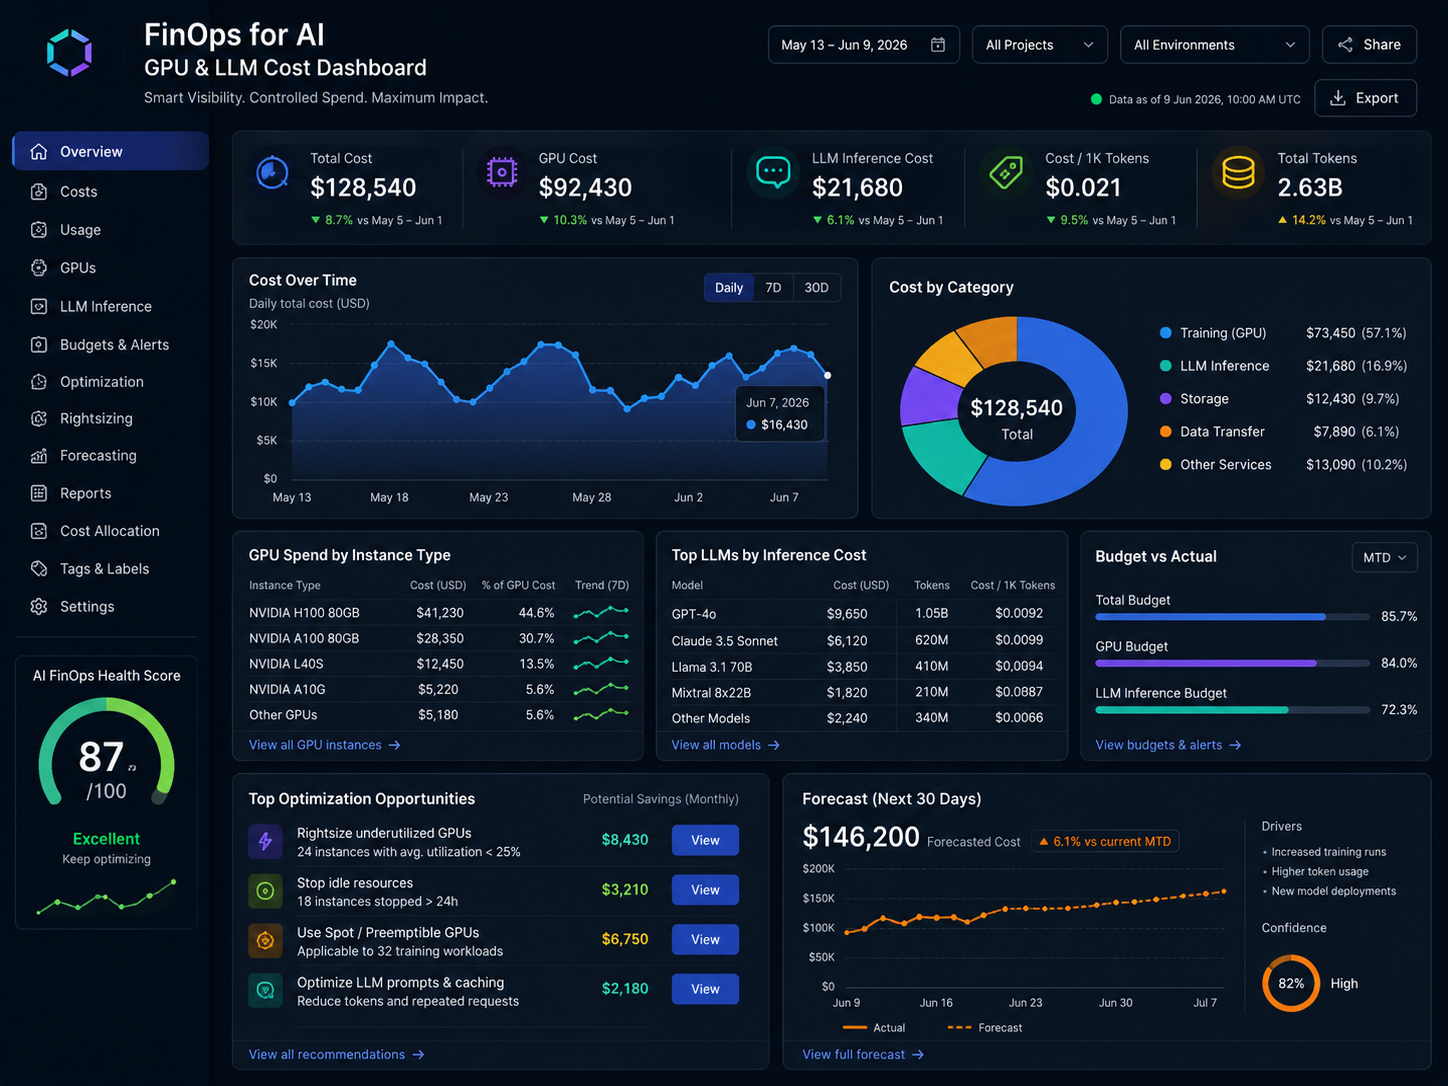Click the Usage sidebar icon
The width and height of the screenshot is (1448, 1086).
pyautogui.click(x=39, y=230)
